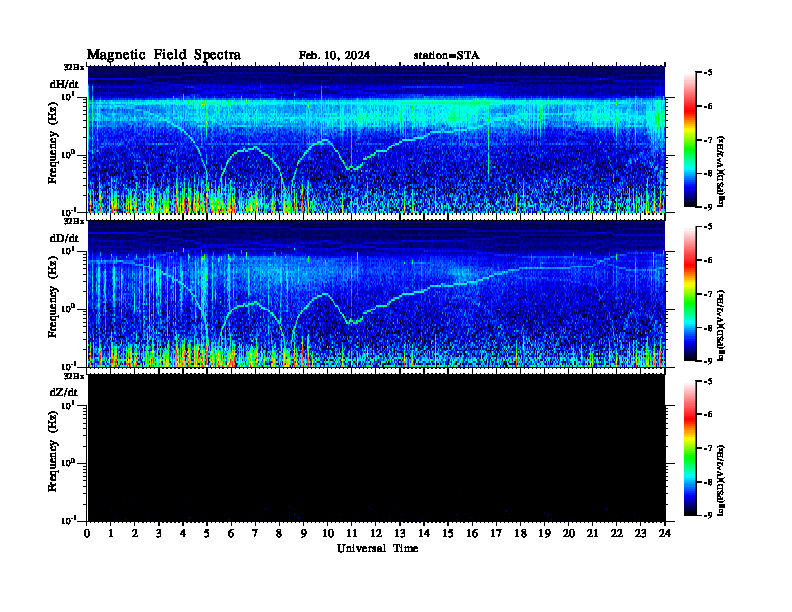Click hour tick label "22" on time axis
The height and width of the screenshot is (612, 792).
coord(616,534)
